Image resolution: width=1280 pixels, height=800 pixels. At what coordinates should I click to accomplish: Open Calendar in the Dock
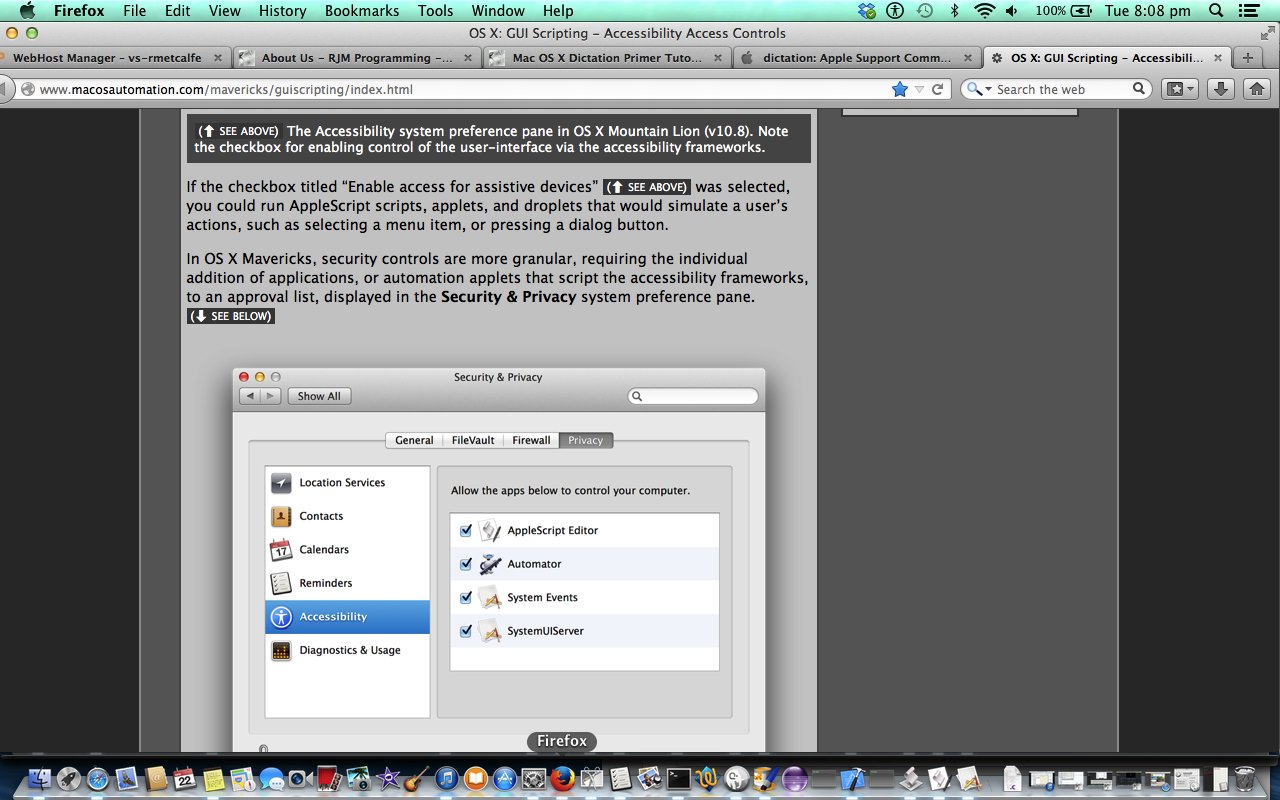[184, 779]
